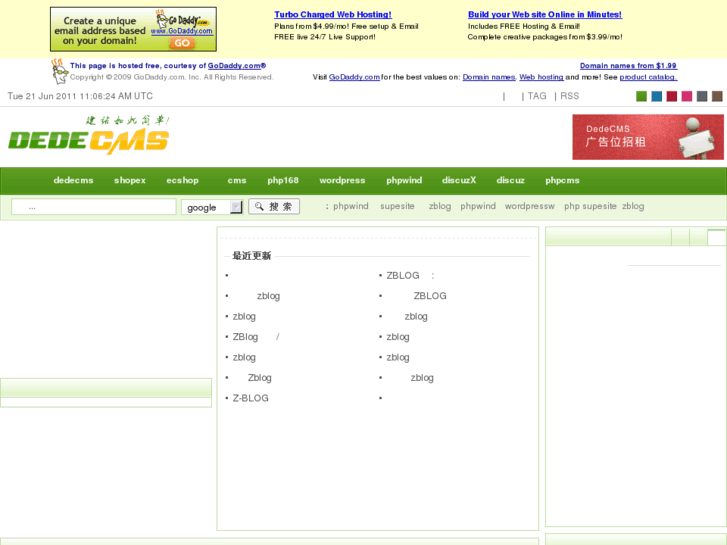Open the dedecms navigation item
727x545 pixels.
pos(73,180)
